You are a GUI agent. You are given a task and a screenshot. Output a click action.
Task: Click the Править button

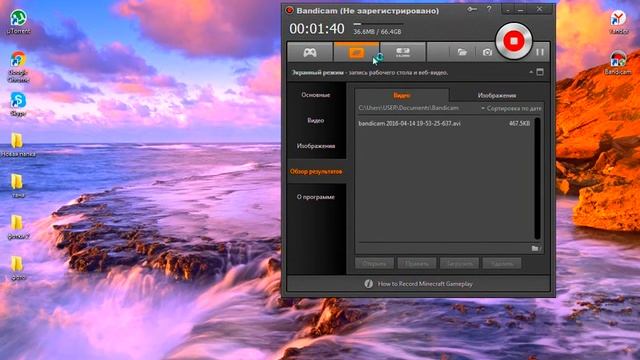point(417,263)
